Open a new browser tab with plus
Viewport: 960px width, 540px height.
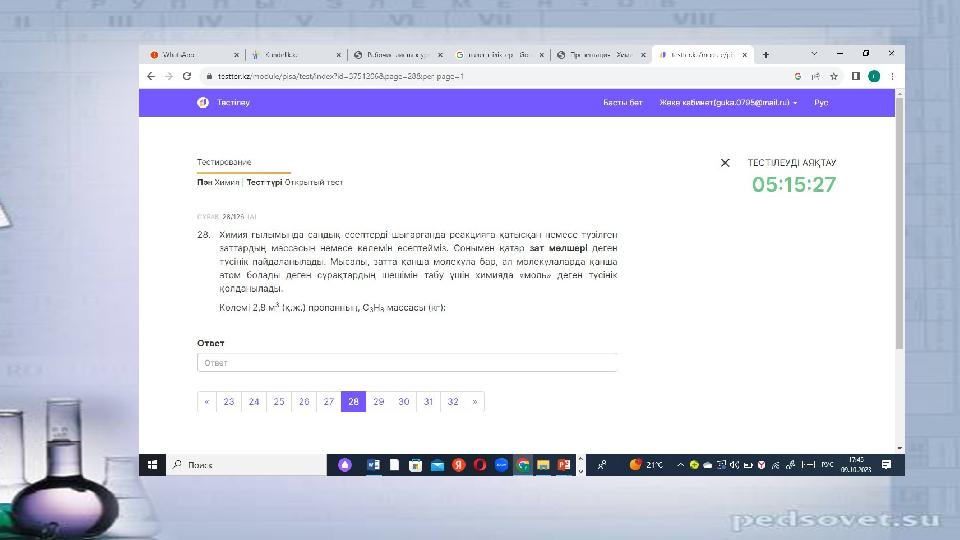coord(765,55)
